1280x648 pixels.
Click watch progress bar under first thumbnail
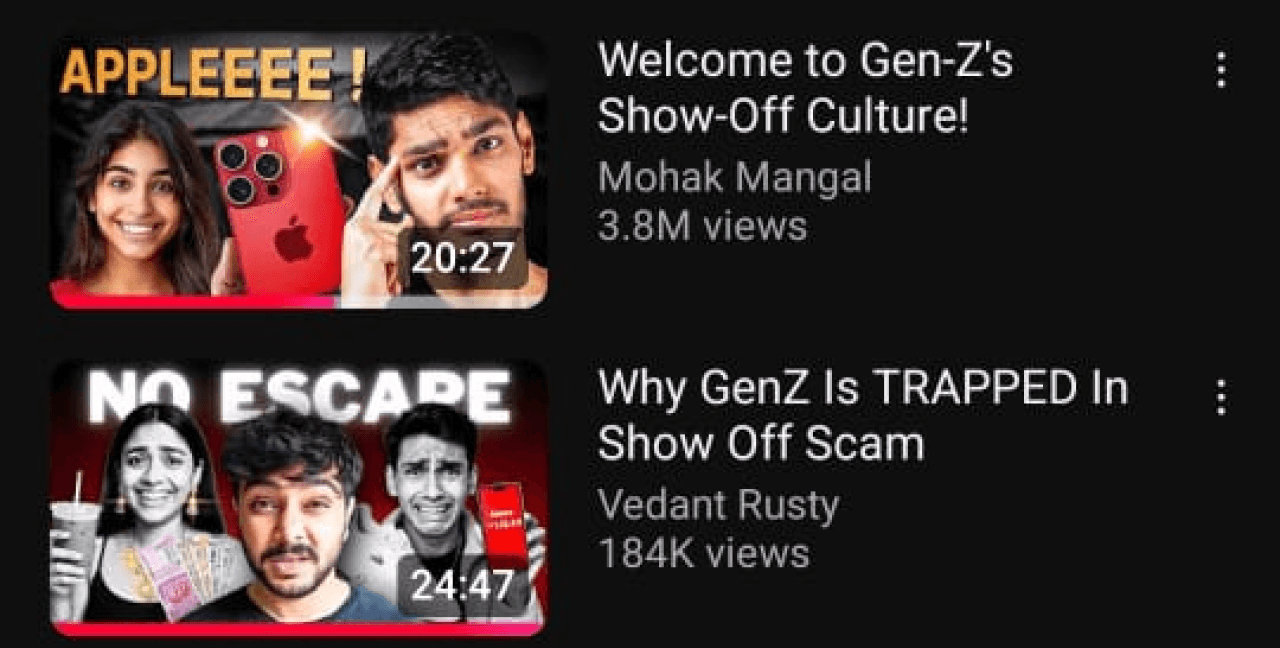coord(299,301)
